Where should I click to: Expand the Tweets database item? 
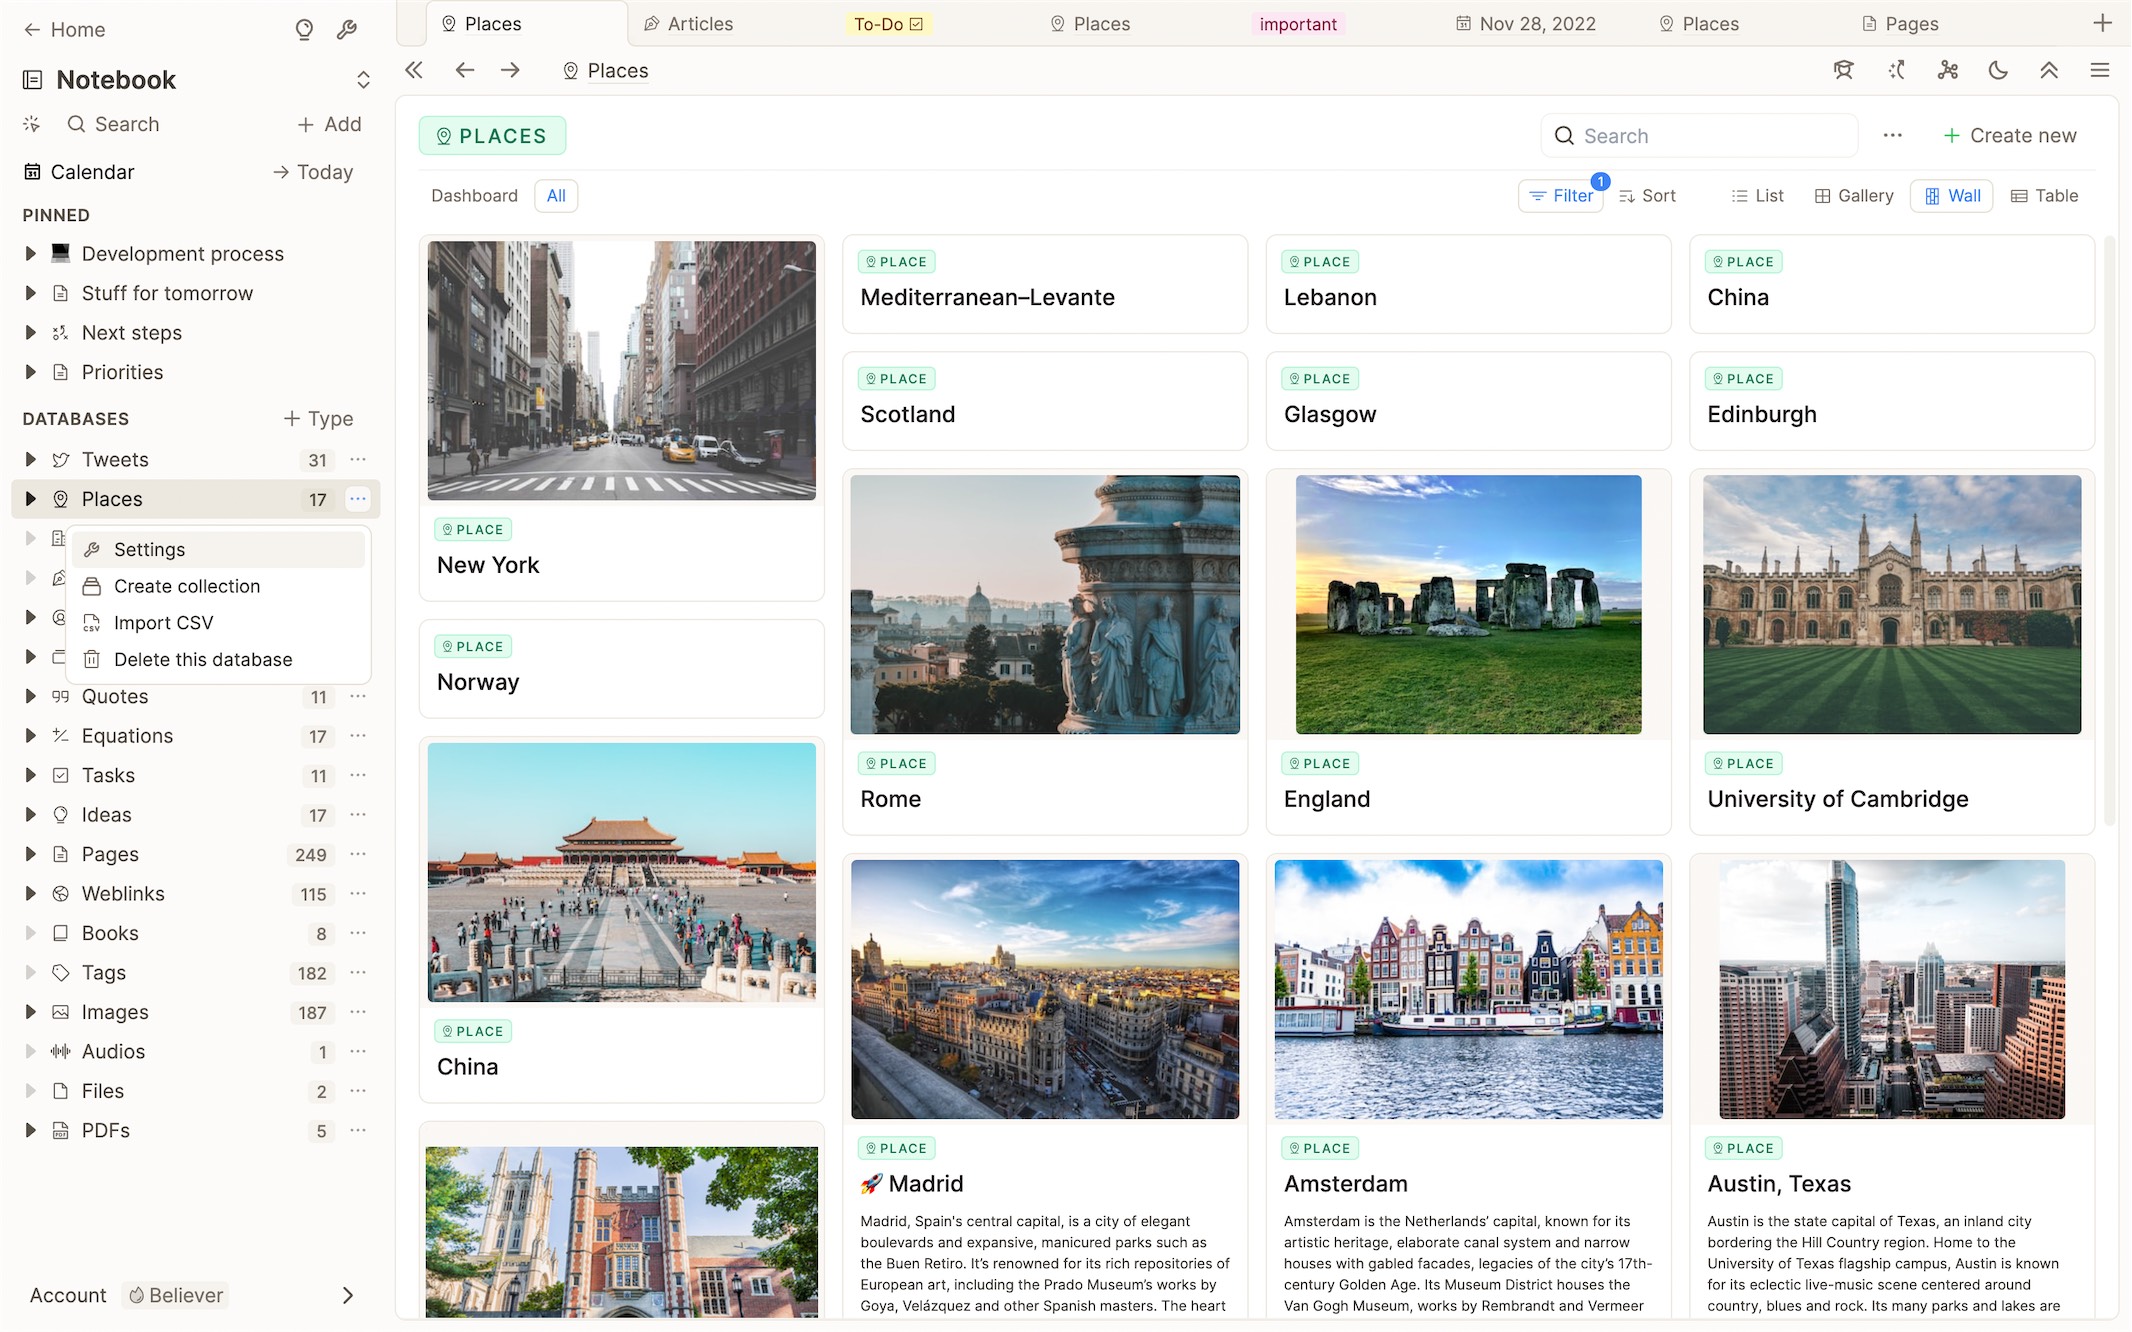point(29,459)
